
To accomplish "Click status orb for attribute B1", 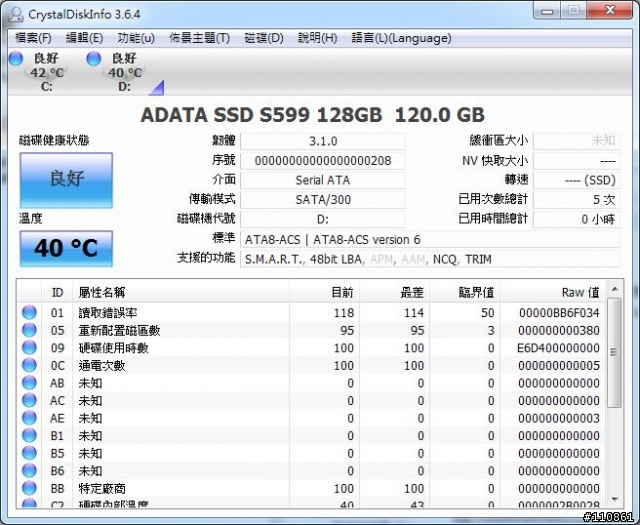I will 29,435.
